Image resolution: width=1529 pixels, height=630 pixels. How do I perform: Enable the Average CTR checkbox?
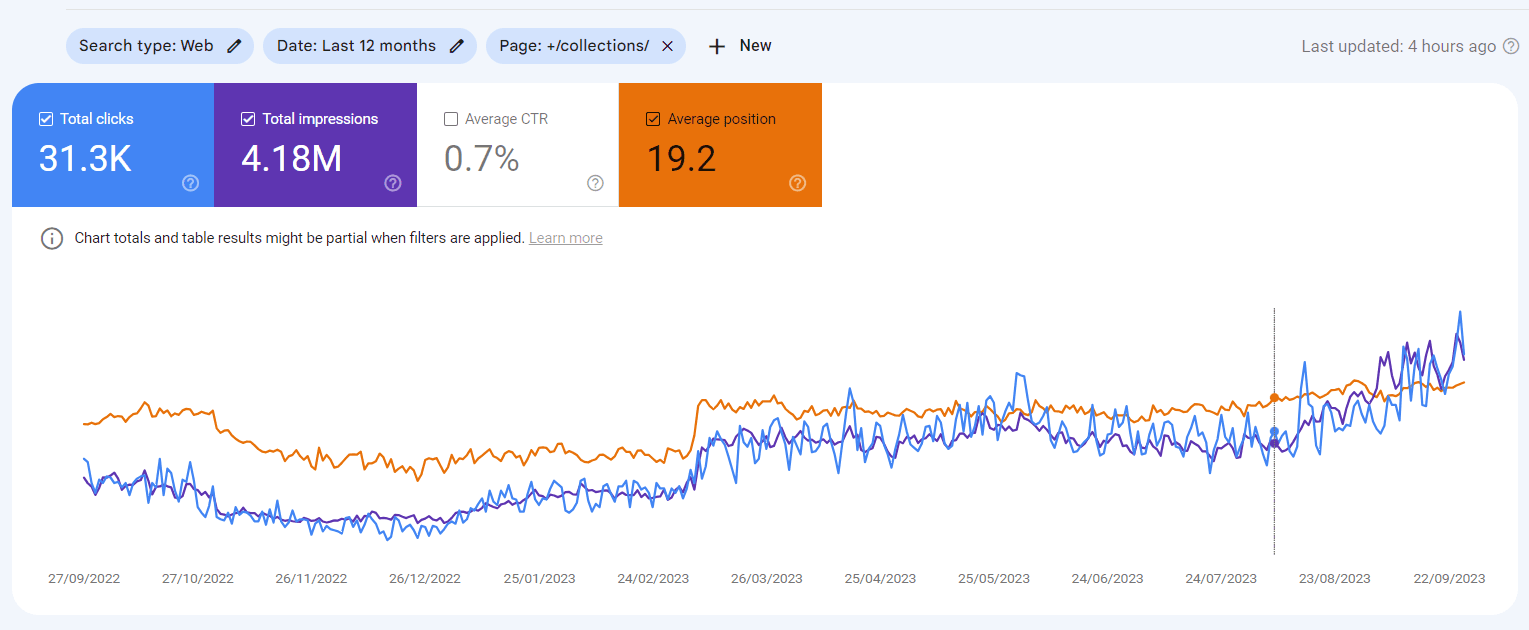450,118
